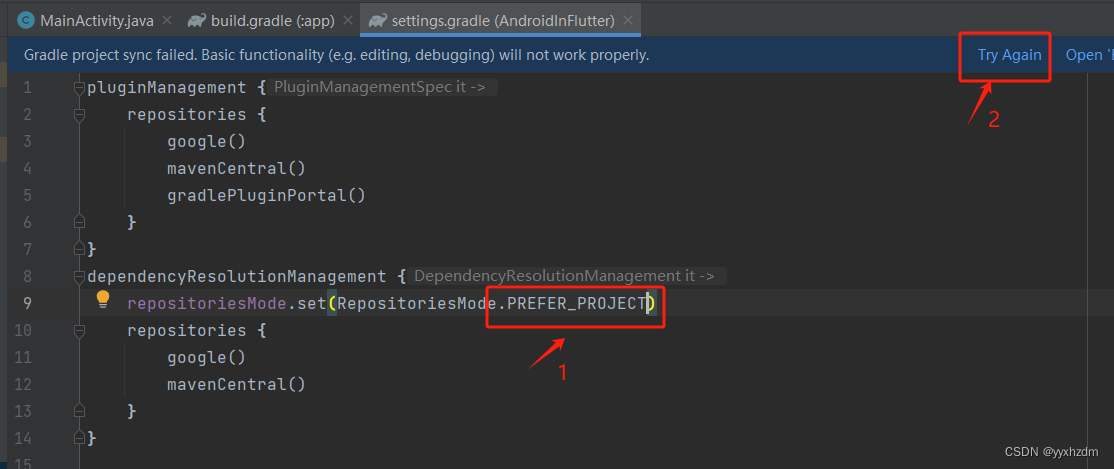Place cursor on gradlePluginPortal() line
1114x469 pixels.
pos(266,195)
